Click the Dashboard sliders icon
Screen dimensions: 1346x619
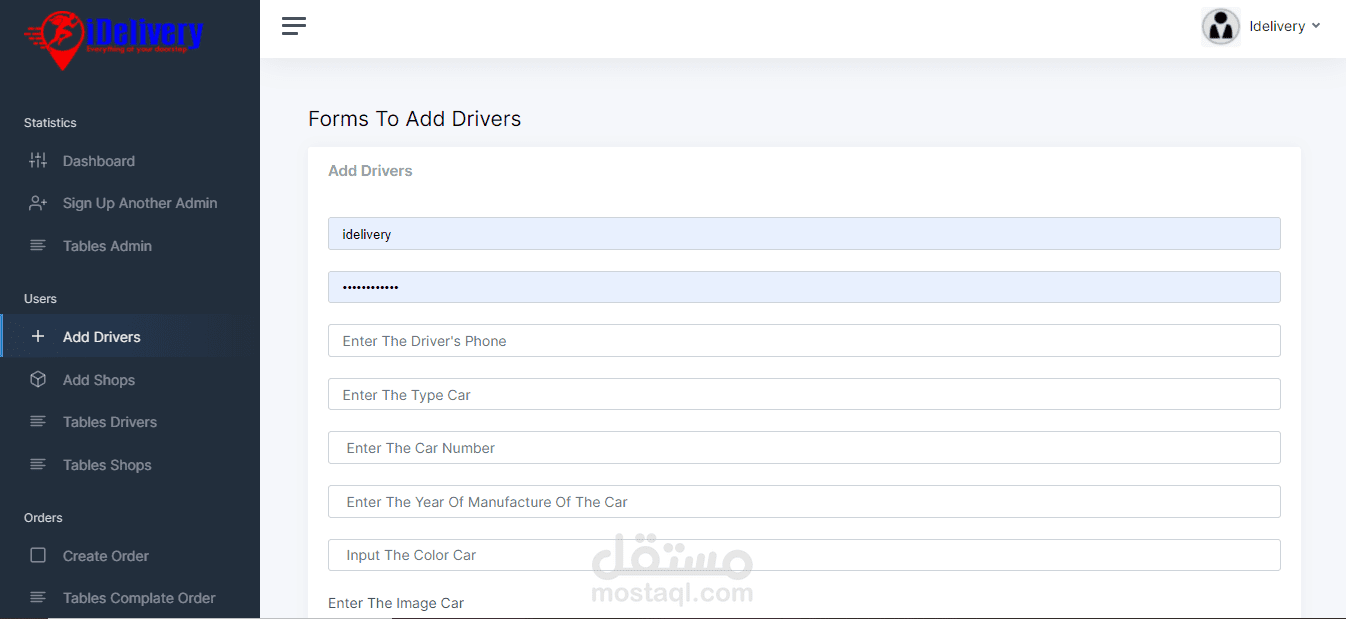point(38,160)
